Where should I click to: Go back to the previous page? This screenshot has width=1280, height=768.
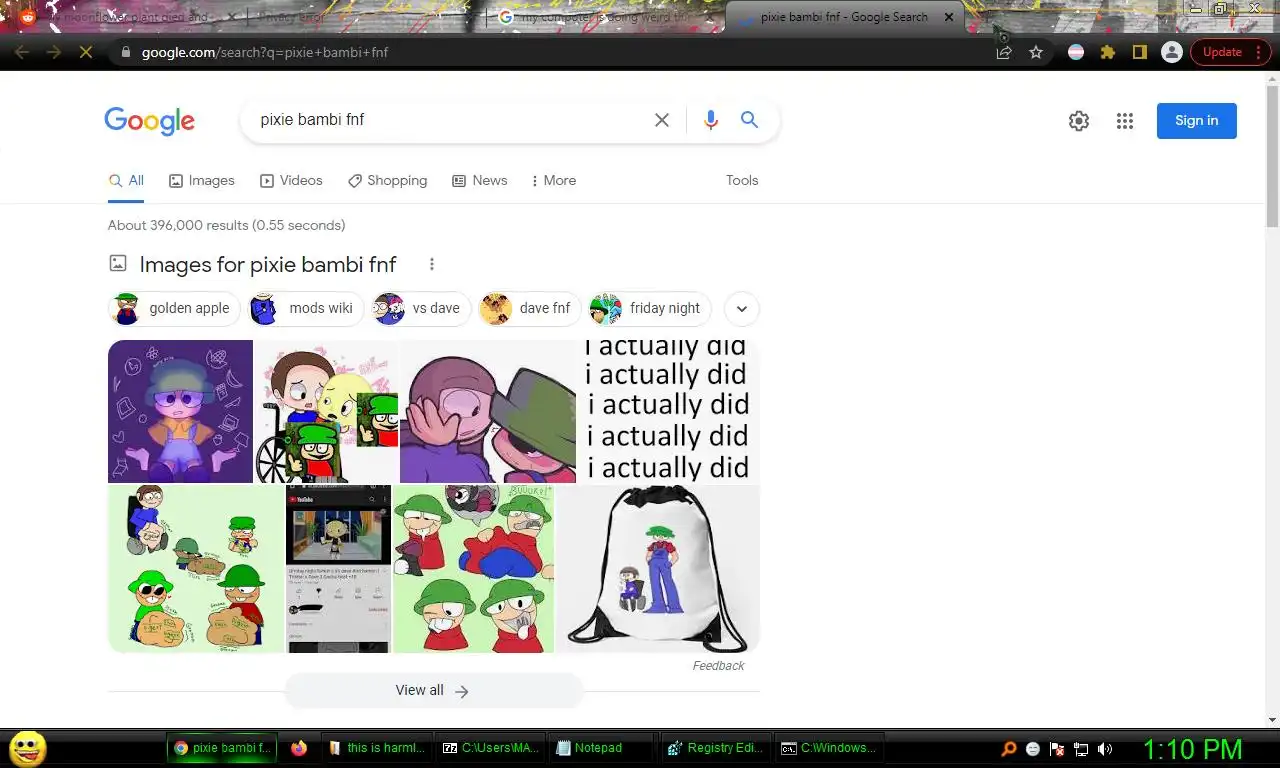(22, 52)
